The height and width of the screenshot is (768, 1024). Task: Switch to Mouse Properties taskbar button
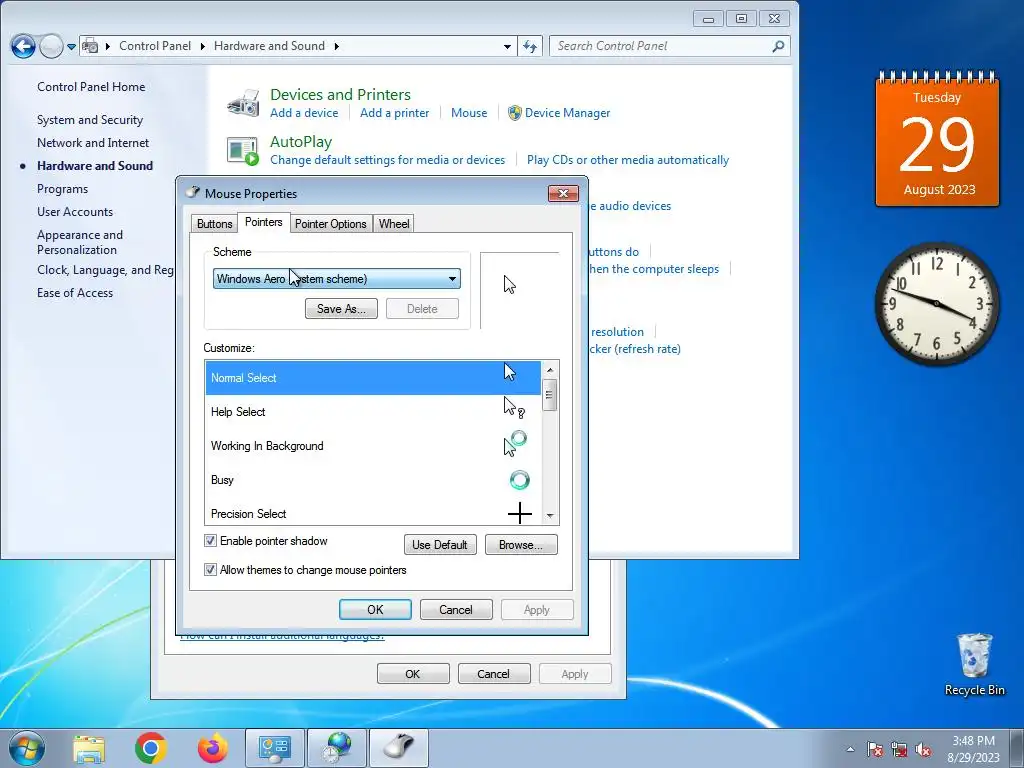coord(399,748)
